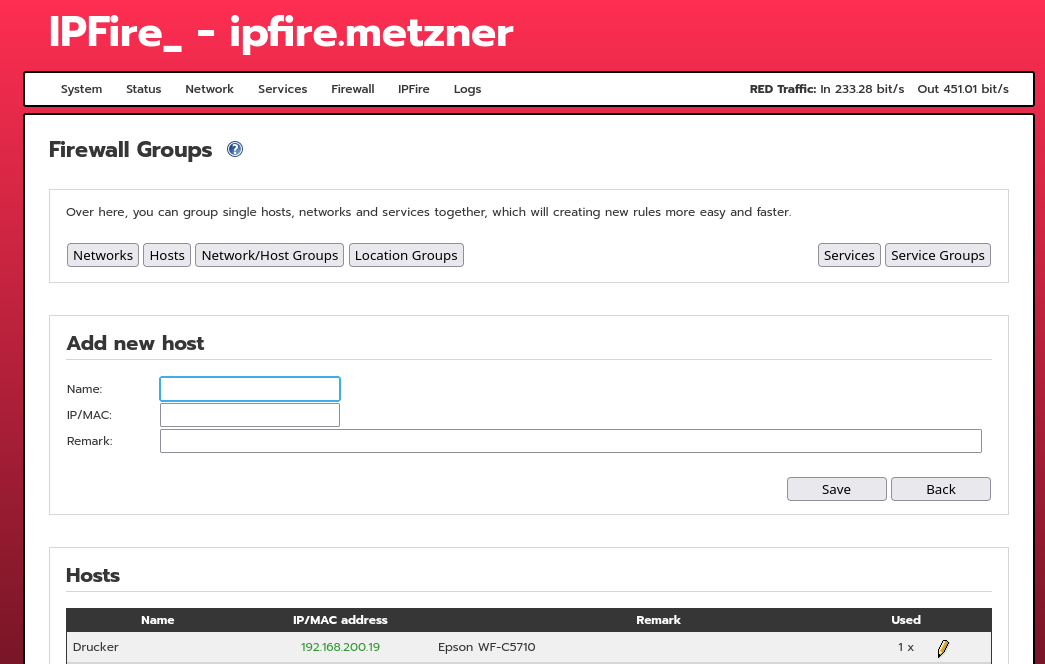This screenshot has width=1045, height=664.
Task: Save the new host
Action: pos(836,489)
